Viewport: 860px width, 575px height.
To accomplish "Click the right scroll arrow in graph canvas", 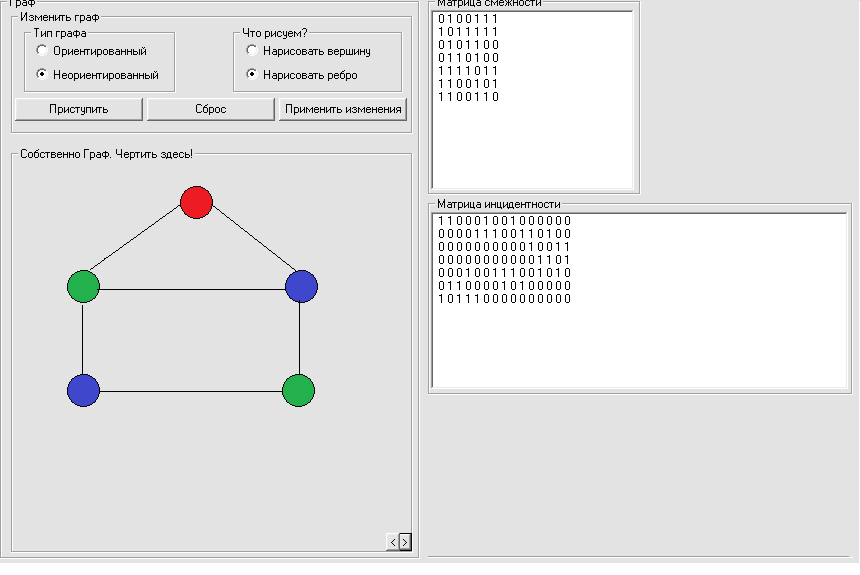I will (x=404, y=542).
